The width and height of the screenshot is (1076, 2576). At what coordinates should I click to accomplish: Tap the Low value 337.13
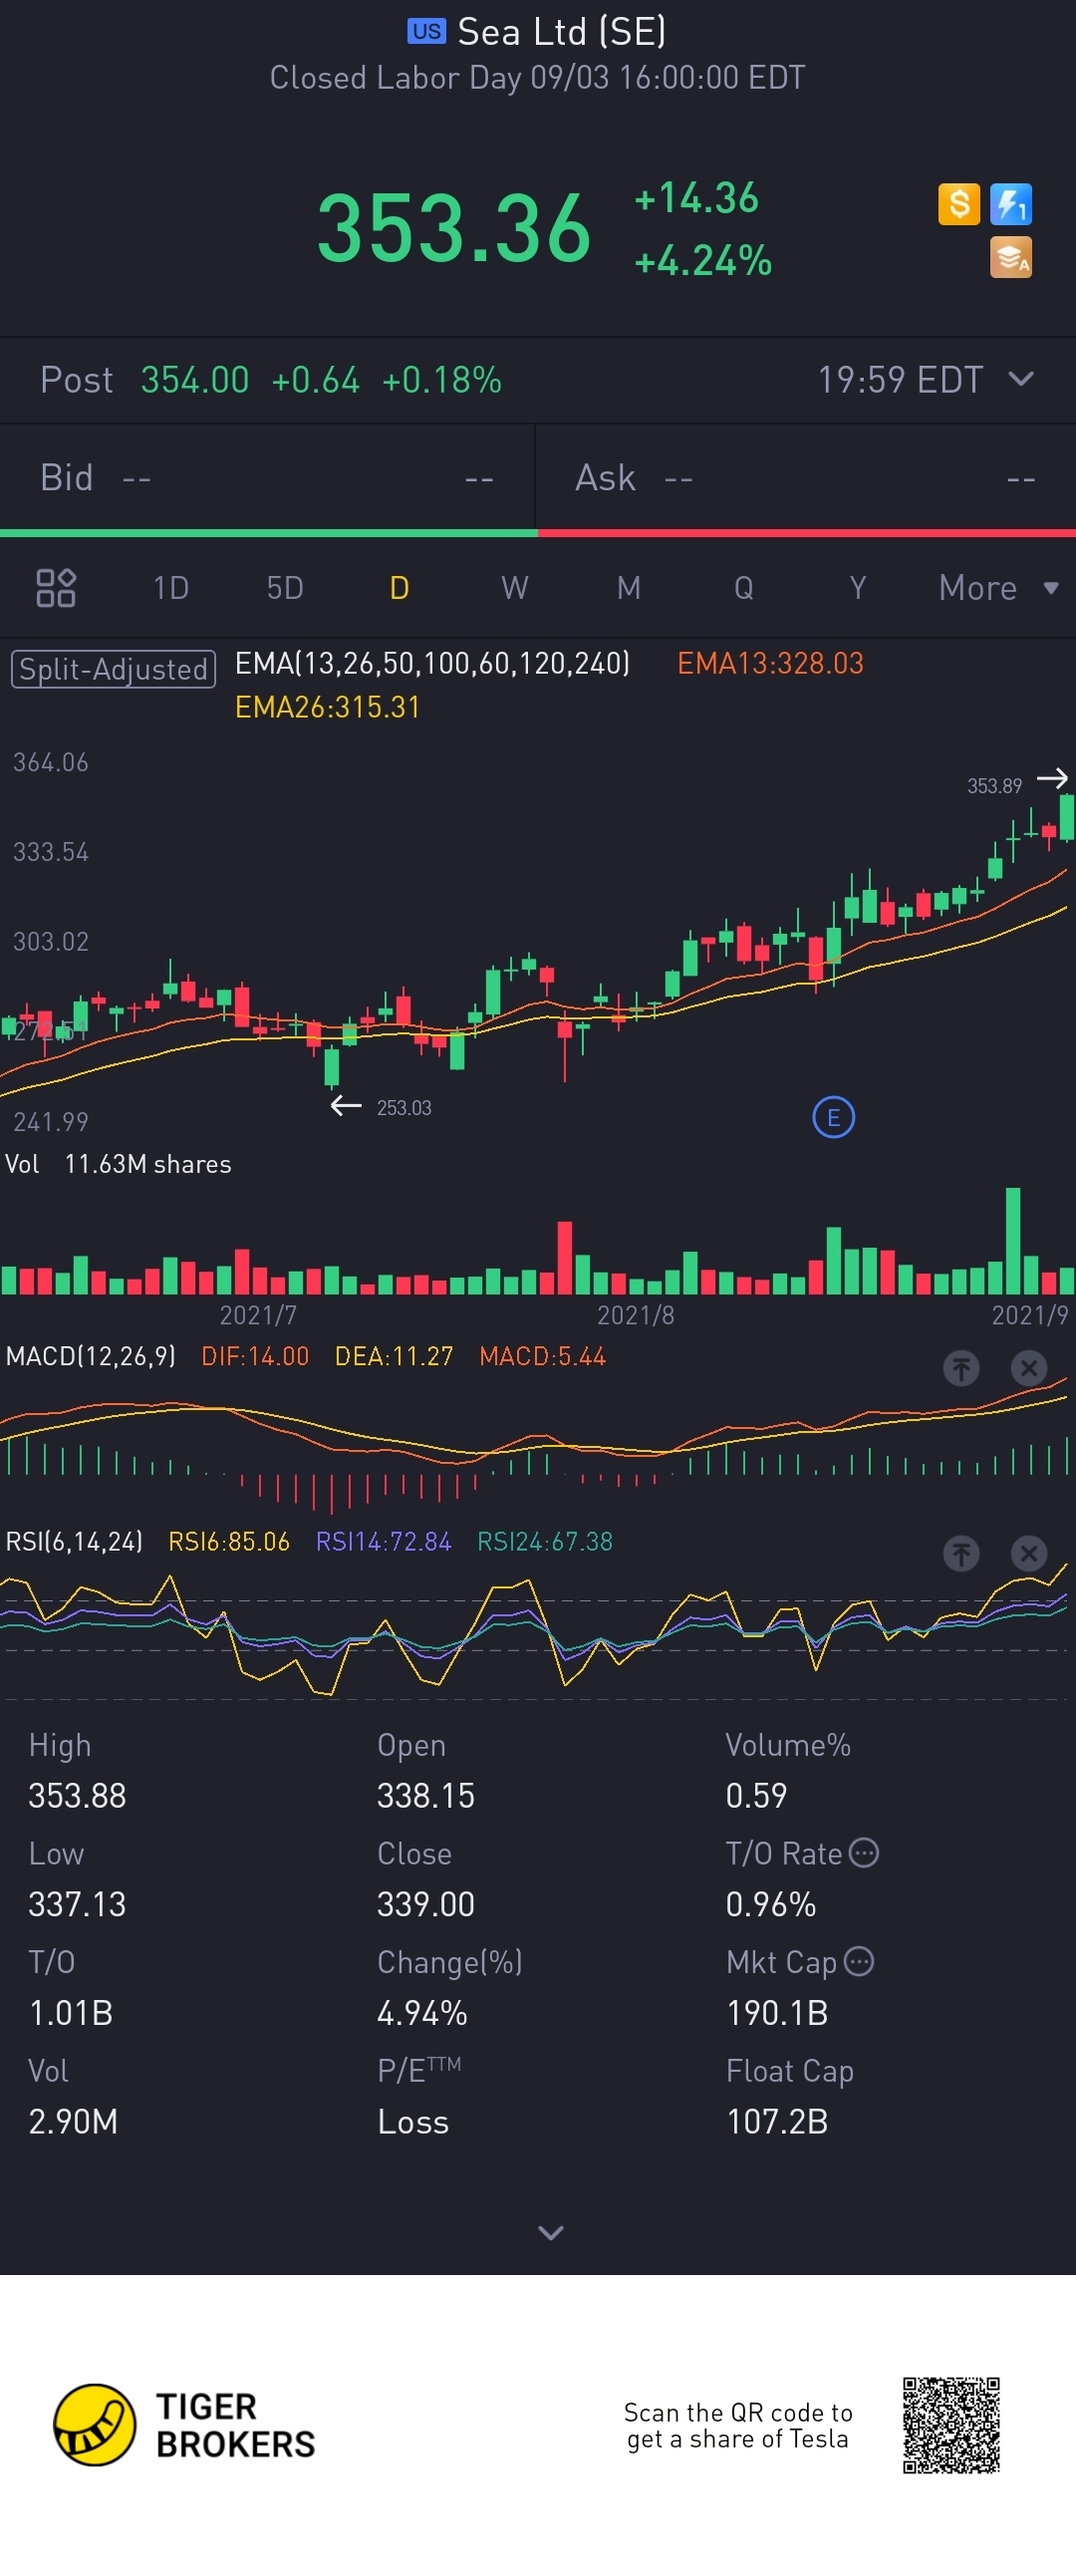point(77,1903)
